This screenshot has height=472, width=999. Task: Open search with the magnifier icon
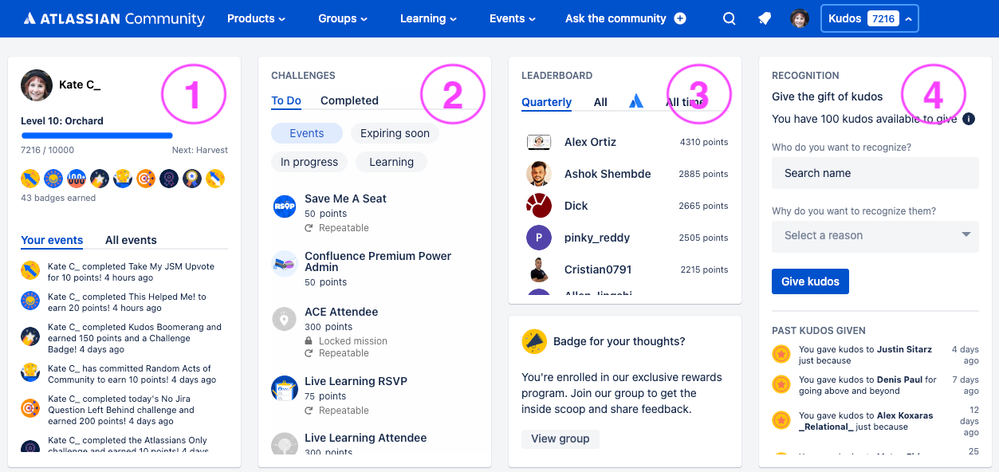tap(729, 18)
